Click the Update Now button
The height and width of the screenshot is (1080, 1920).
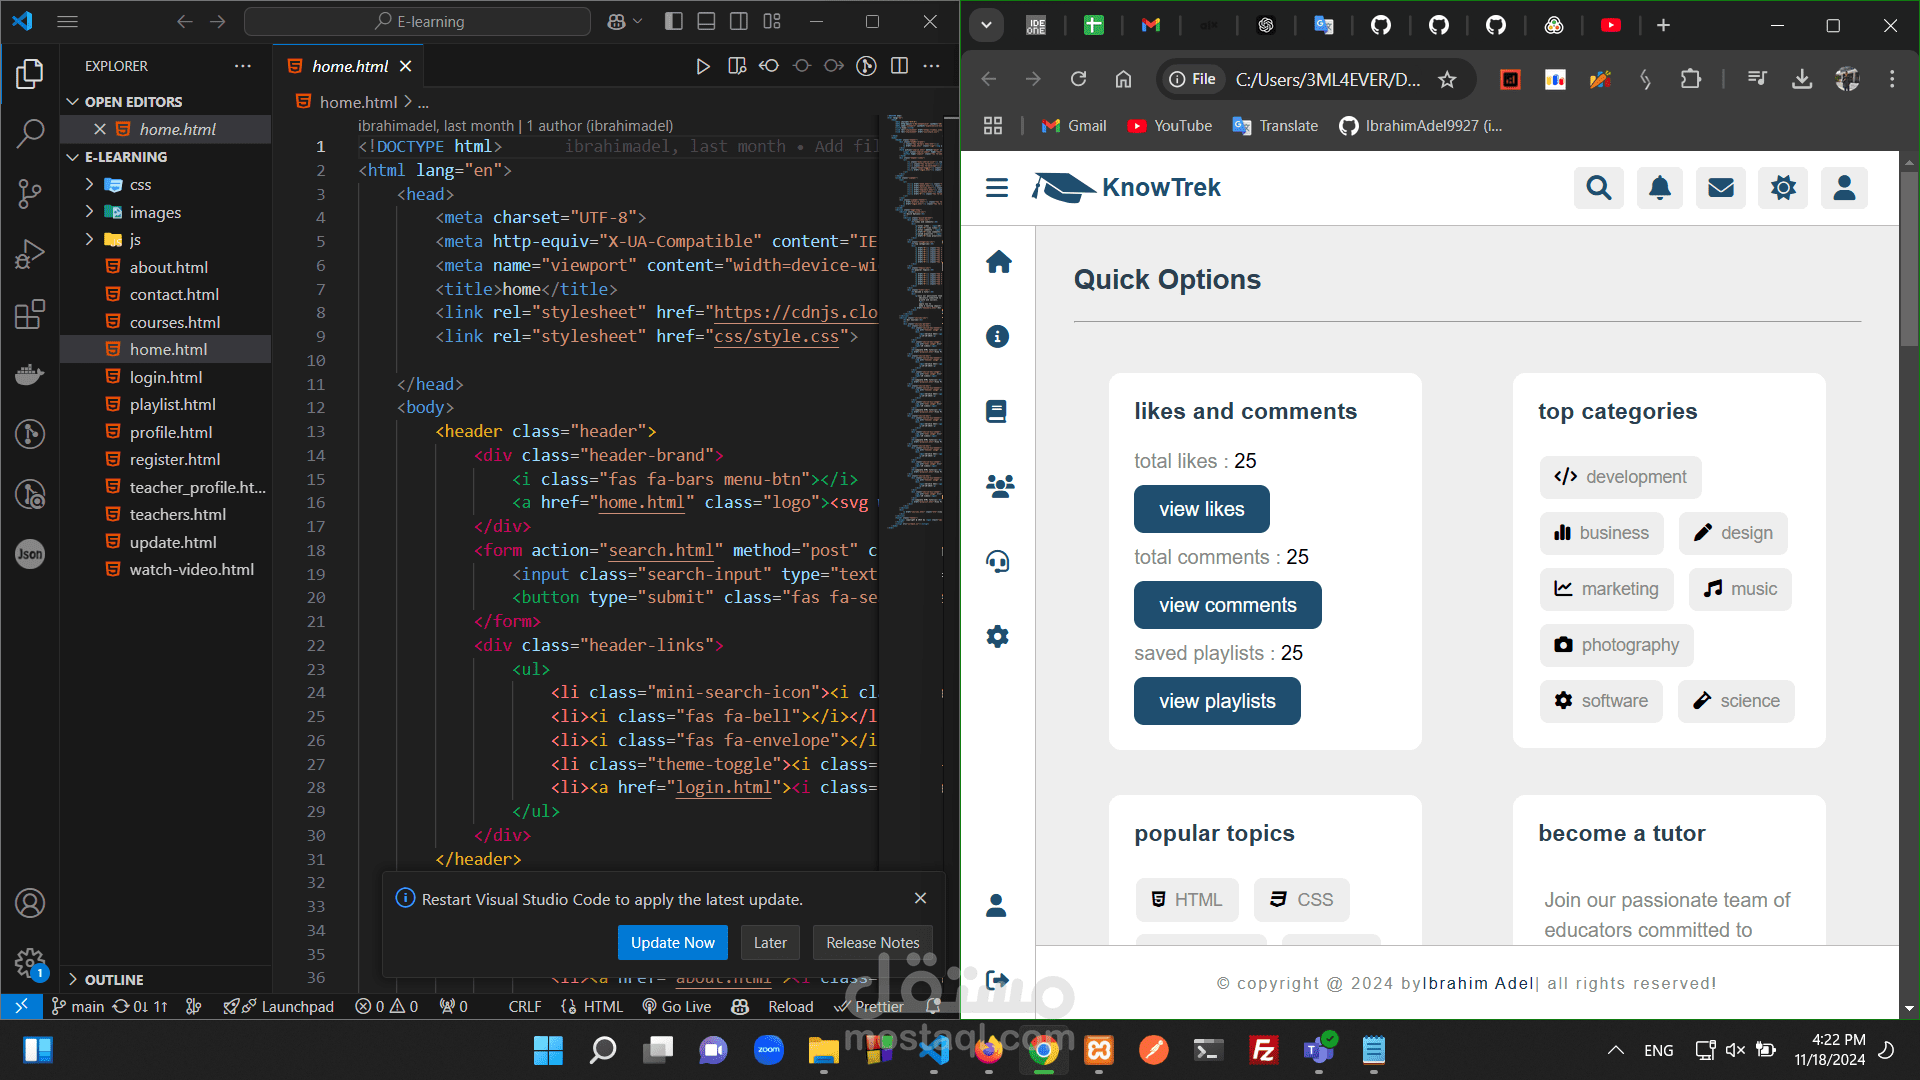tap(672, 942)
